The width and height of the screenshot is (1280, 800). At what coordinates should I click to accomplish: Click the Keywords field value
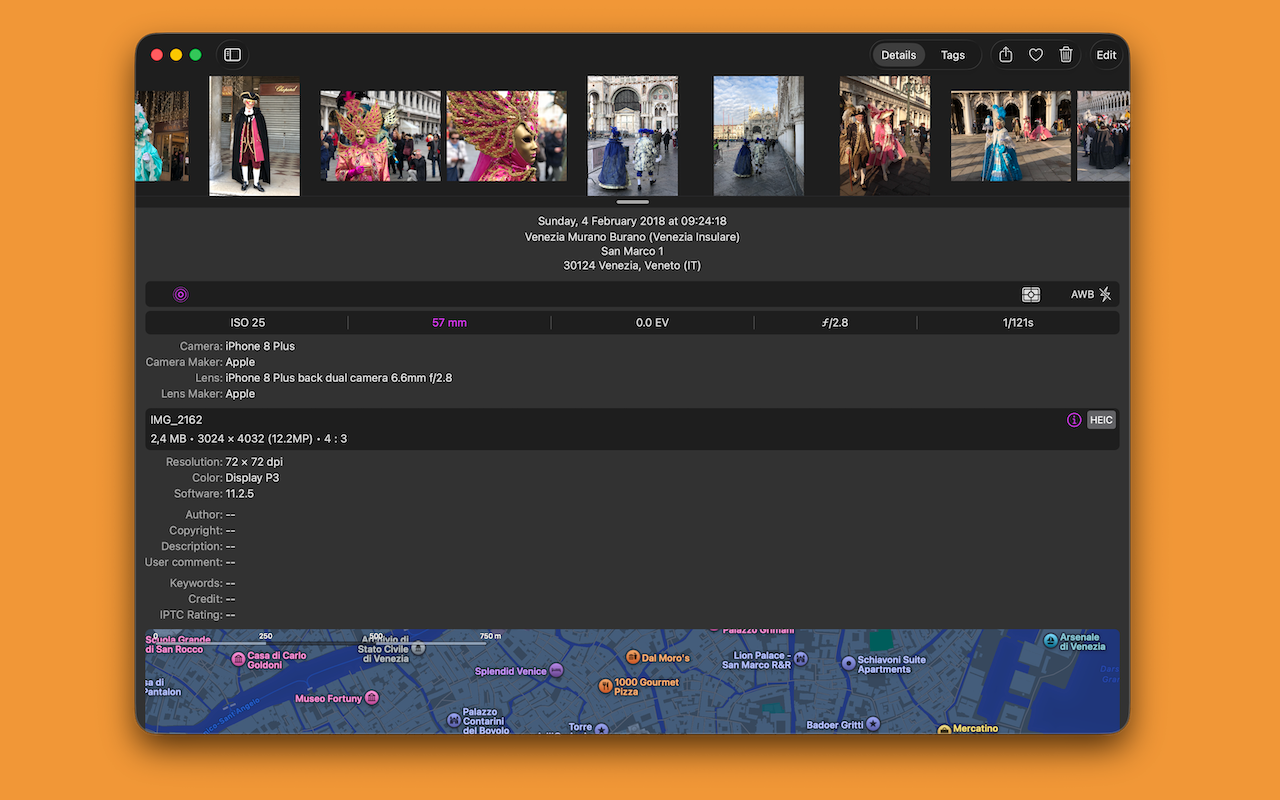pos(231,583)
